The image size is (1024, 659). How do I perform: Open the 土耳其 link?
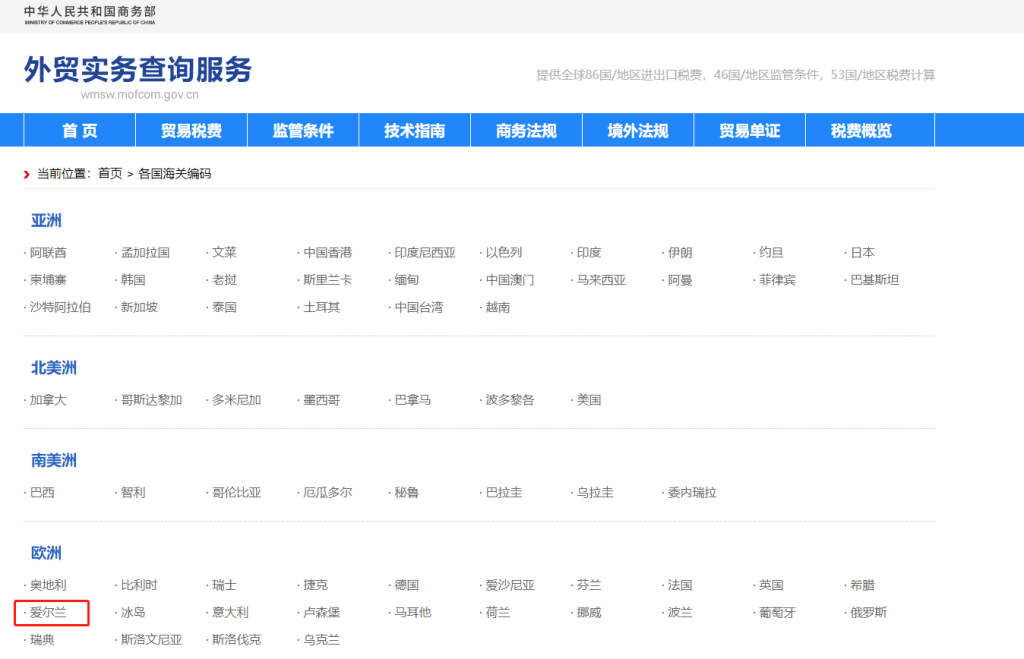tap(321, 308)
